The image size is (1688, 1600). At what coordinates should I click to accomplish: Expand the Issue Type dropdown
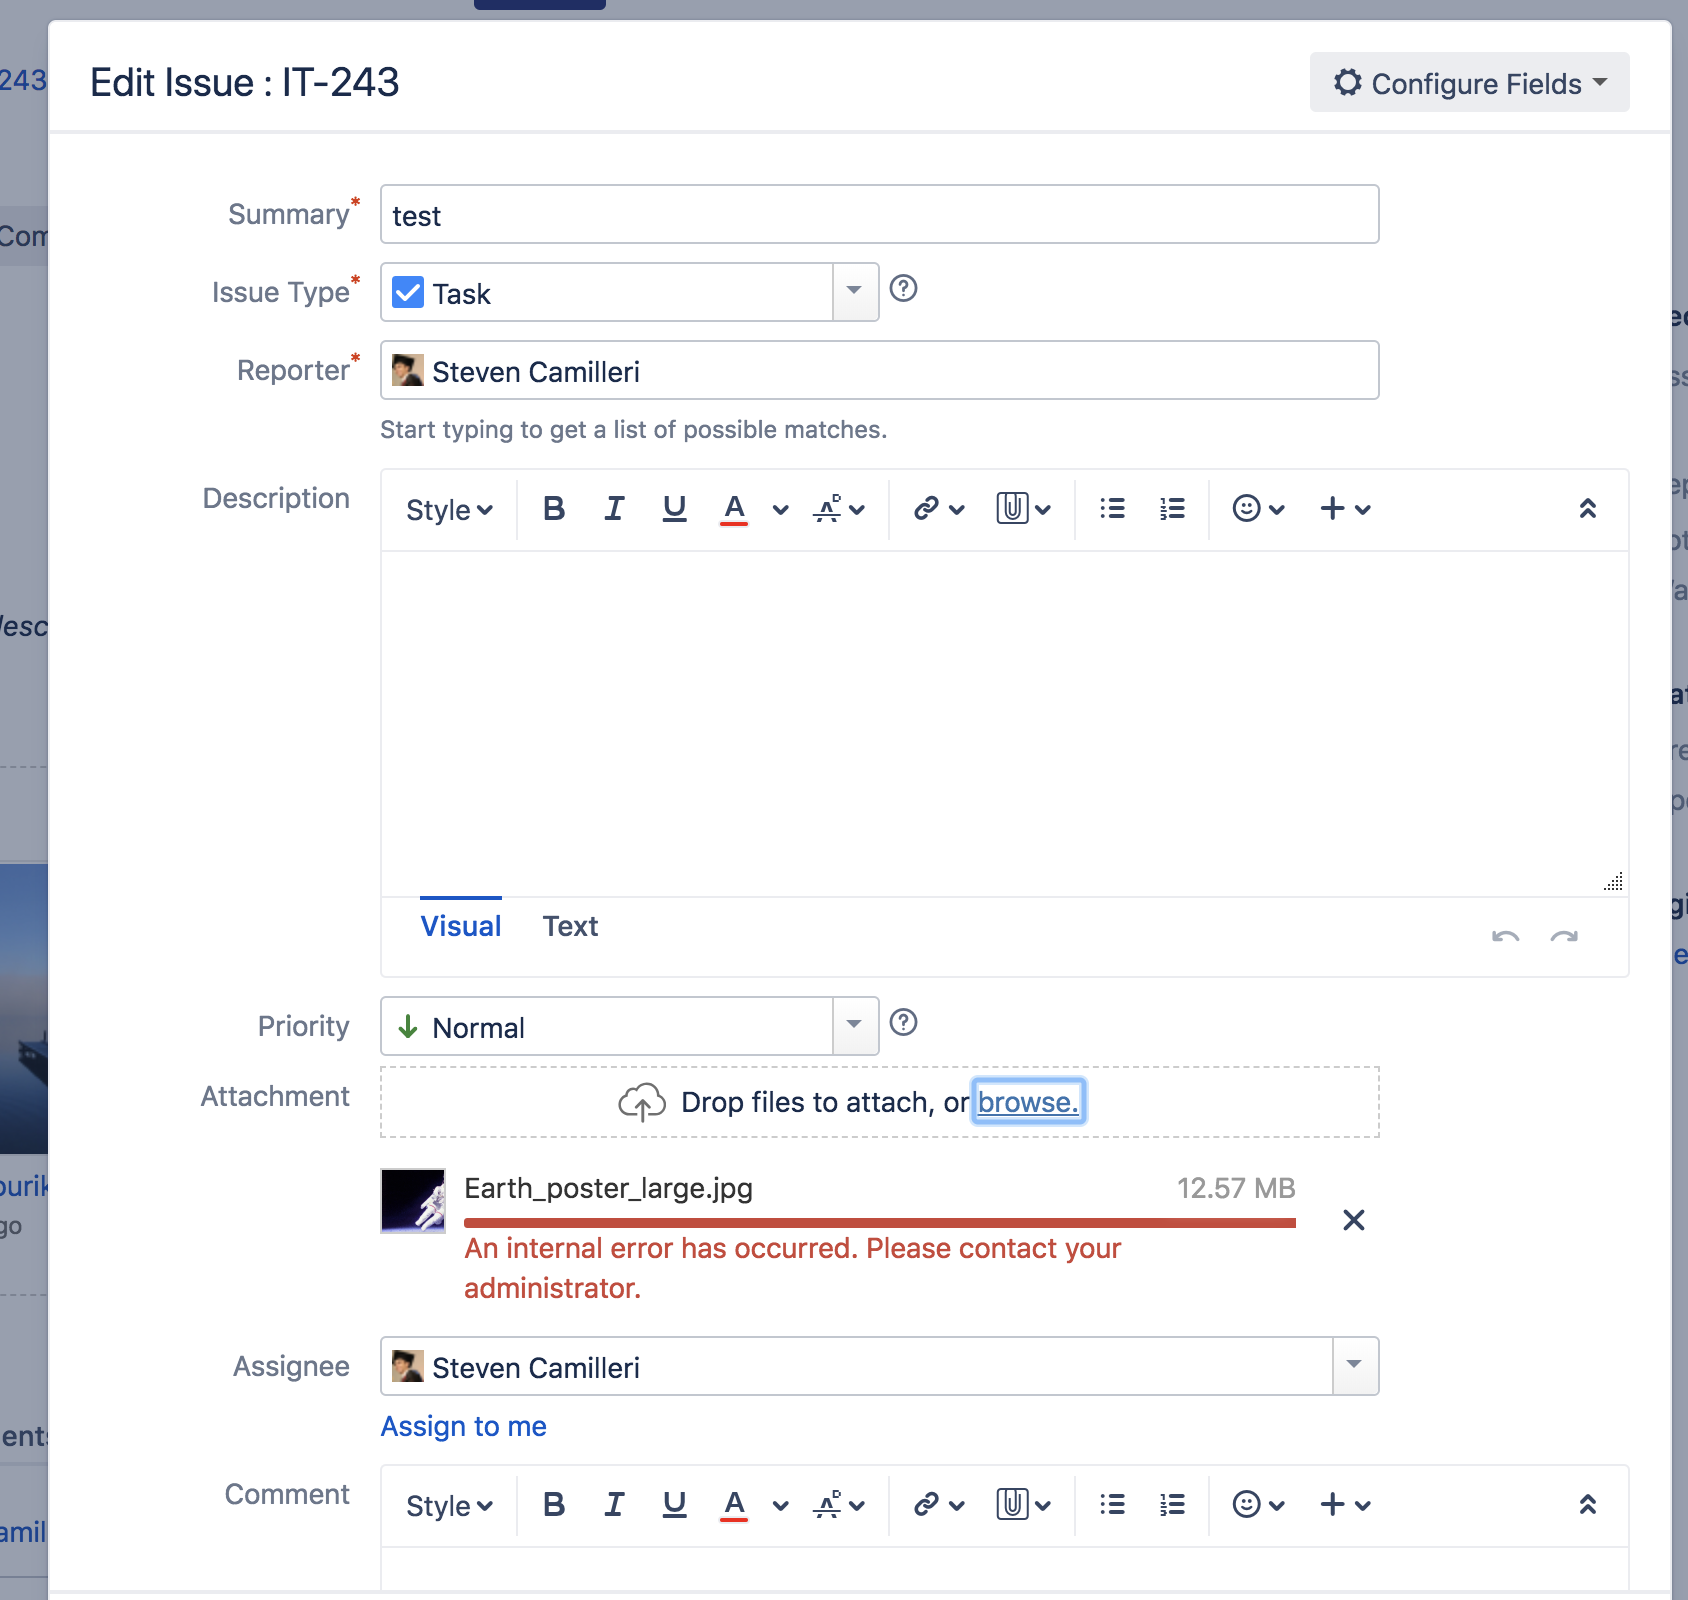(855, 292)
